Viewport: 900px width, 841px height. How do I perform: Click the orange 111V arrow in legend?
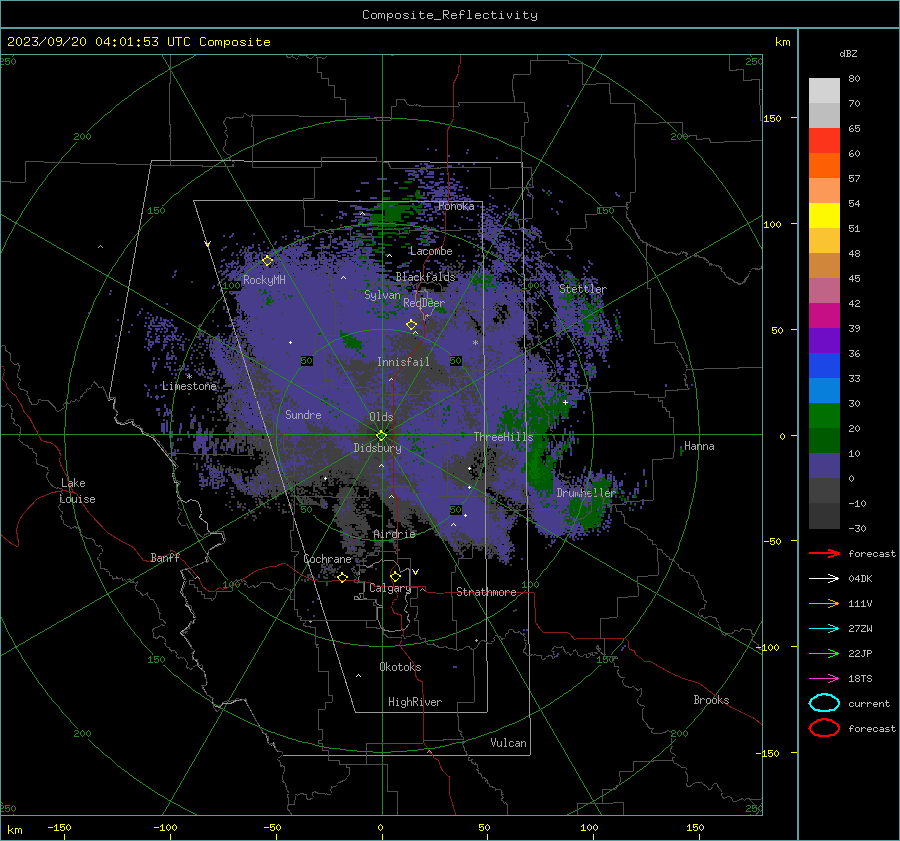coord(824,603)
